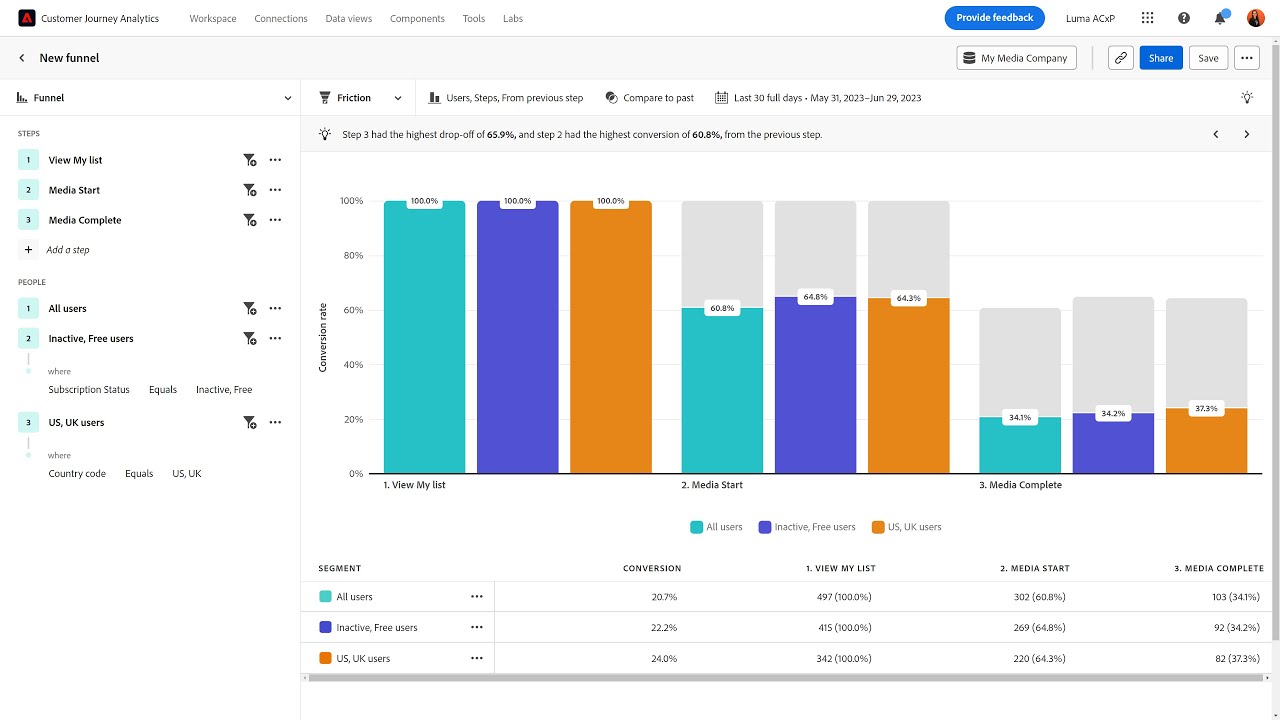Screen dimensions: 1280x720
Task: Select the View My list step row
Action: (150, 160)
